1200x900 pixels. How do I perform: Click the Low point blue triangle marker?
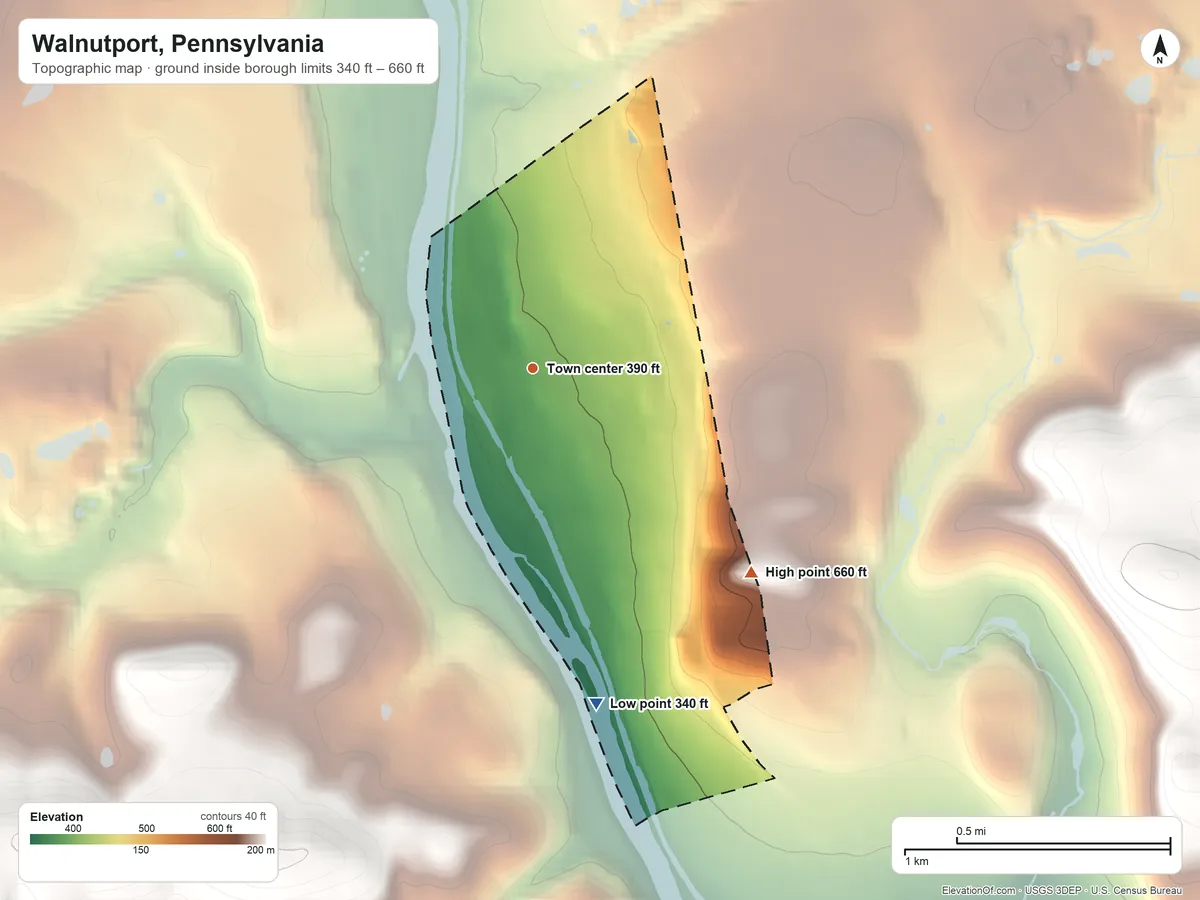596,704
